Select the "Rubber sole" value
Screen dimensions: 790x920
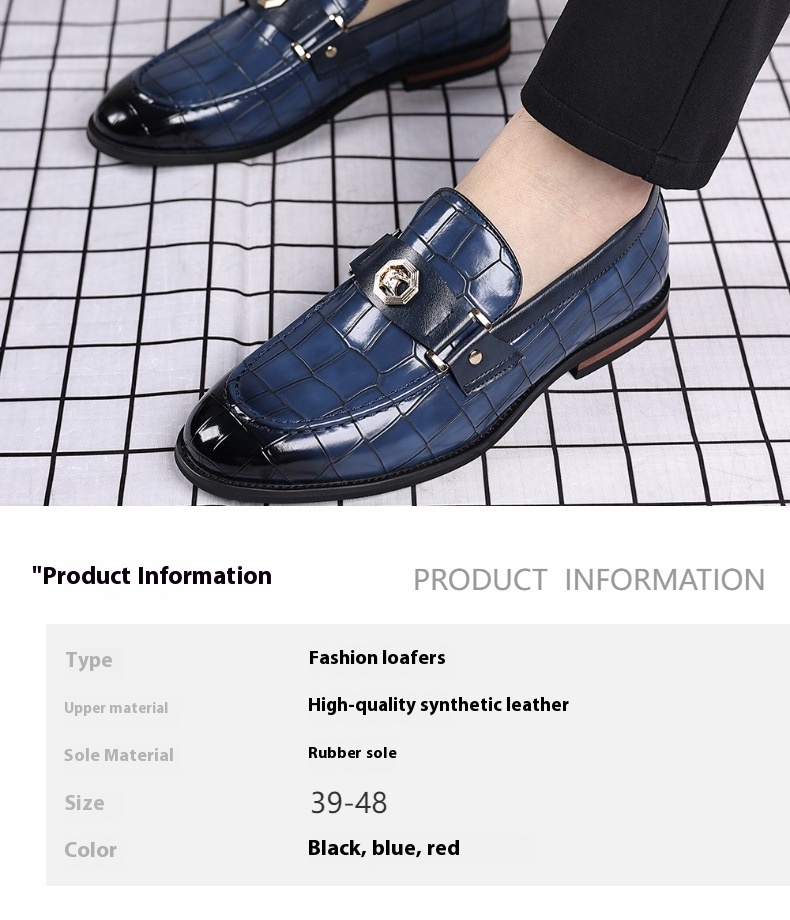click(x=352, y=753)
